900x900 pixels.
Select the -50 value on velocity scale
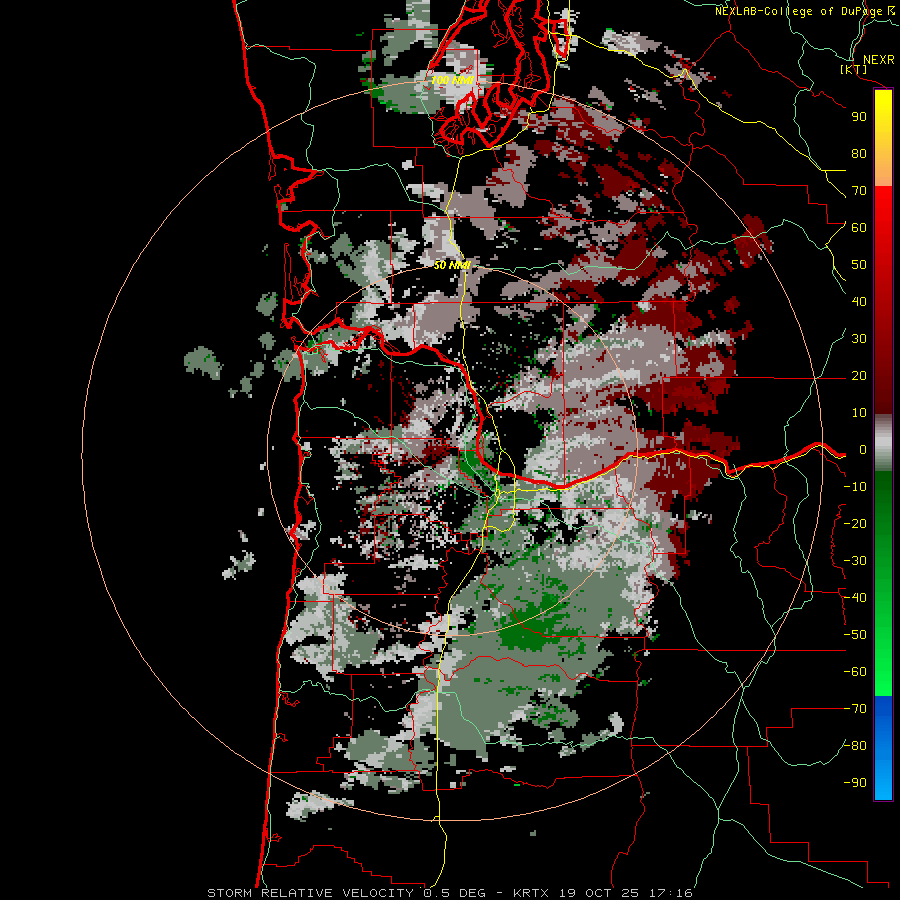coord(855,635)
